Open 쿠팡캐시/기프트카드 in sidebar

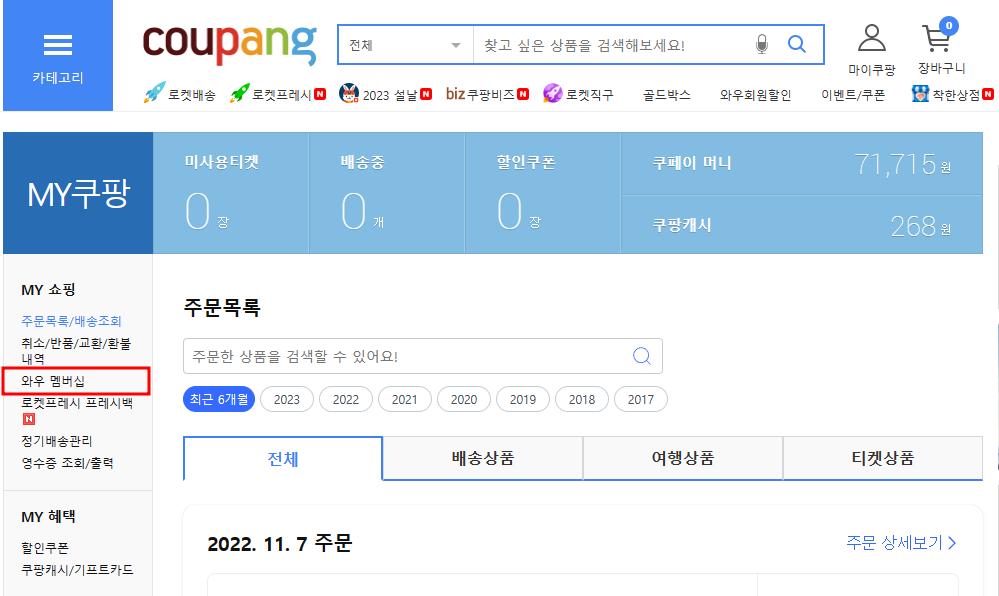(x=77, y=569)
